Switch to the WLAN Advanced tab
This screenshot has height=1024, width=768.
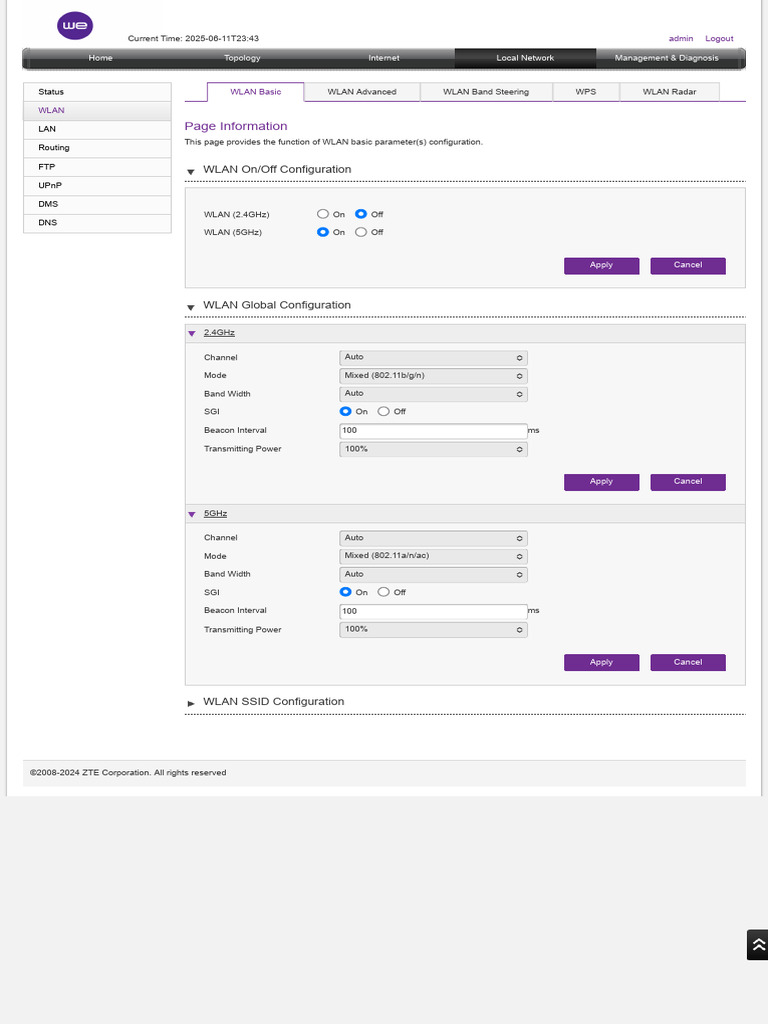pos(362,92)
